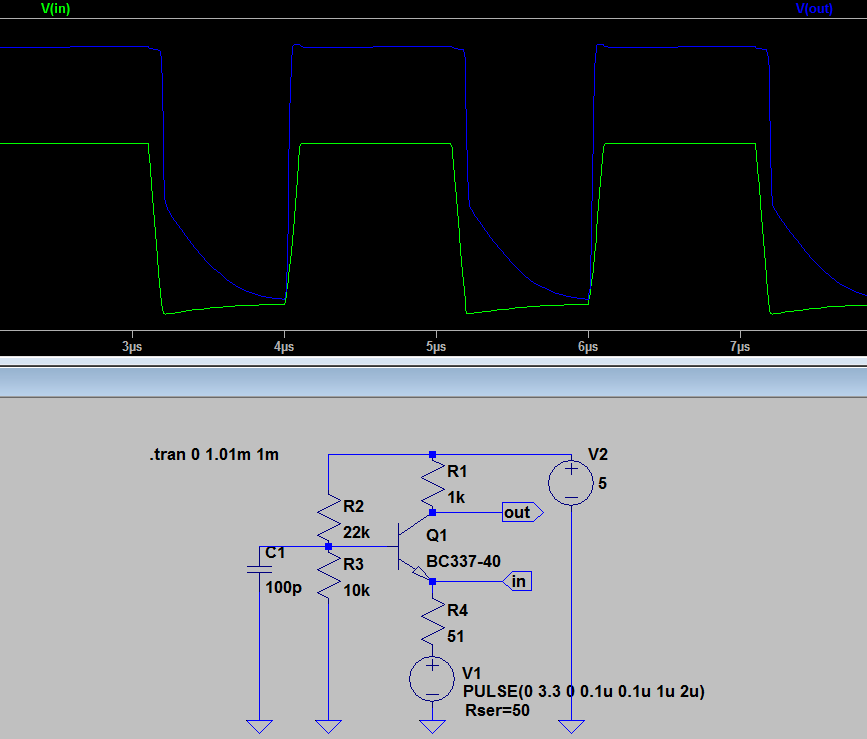The width and height of the screenshot is (867, 739).
Task: Click the junction dot at Q1's collector
Action: [432, 512]
